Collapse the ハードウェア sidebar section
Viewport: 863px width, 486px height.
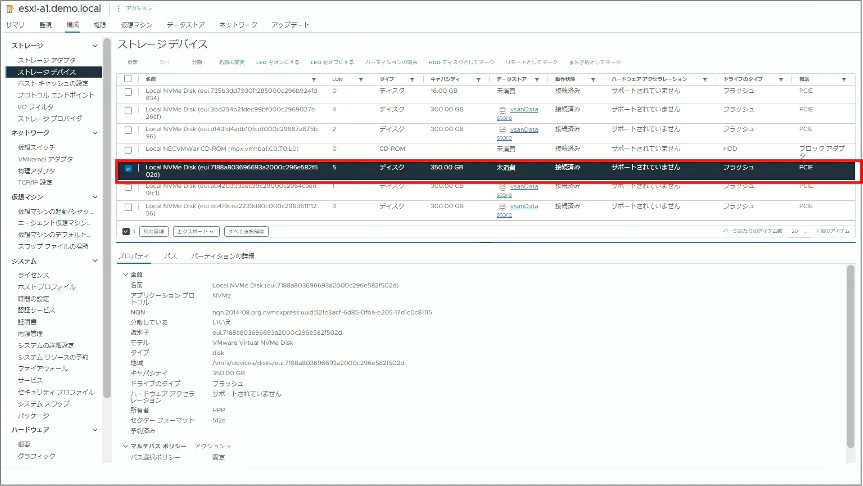95,430
